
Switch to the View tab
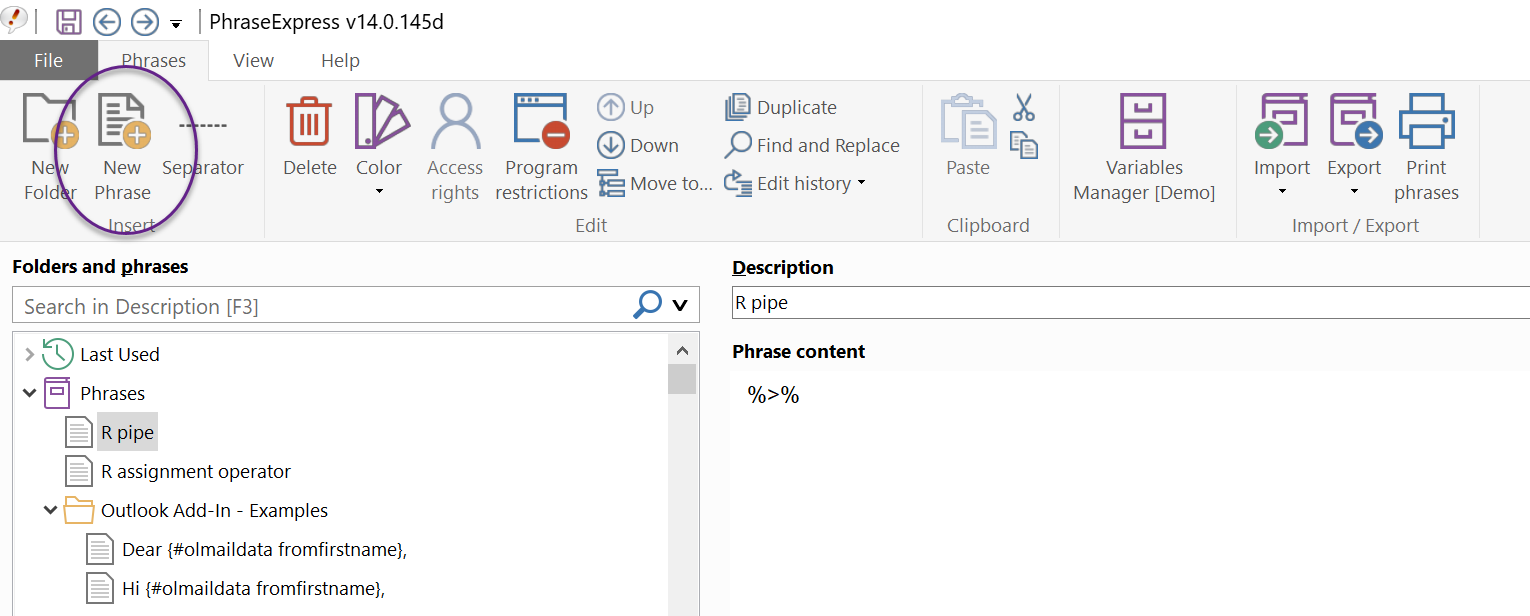253,61
